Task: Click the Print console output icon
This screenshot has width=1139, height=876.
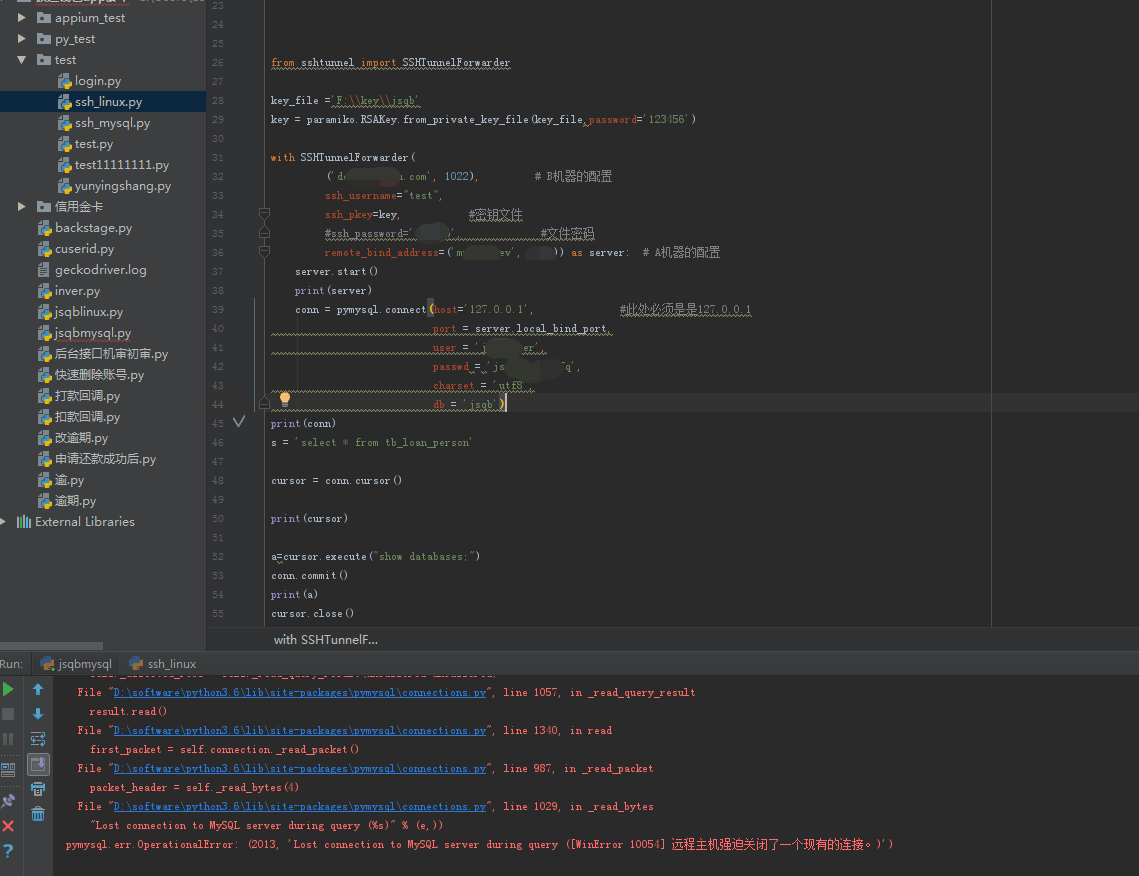Action: [x=38, y=789]
